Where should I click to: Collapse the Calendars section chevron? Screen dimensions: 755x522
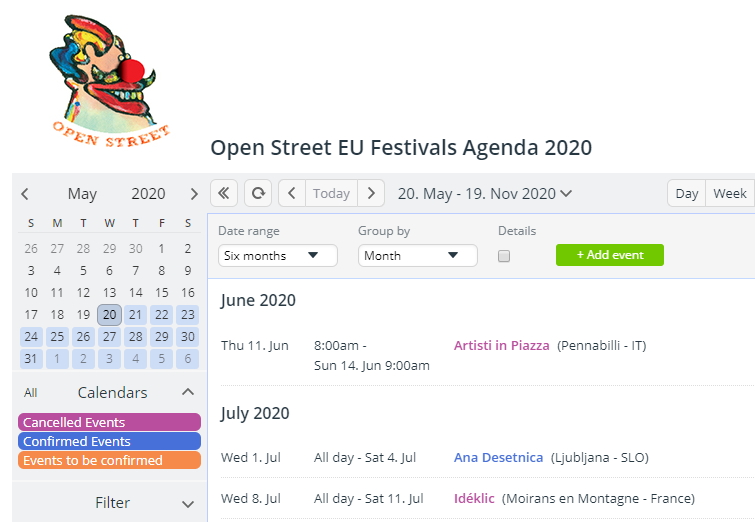pos(188,392)
